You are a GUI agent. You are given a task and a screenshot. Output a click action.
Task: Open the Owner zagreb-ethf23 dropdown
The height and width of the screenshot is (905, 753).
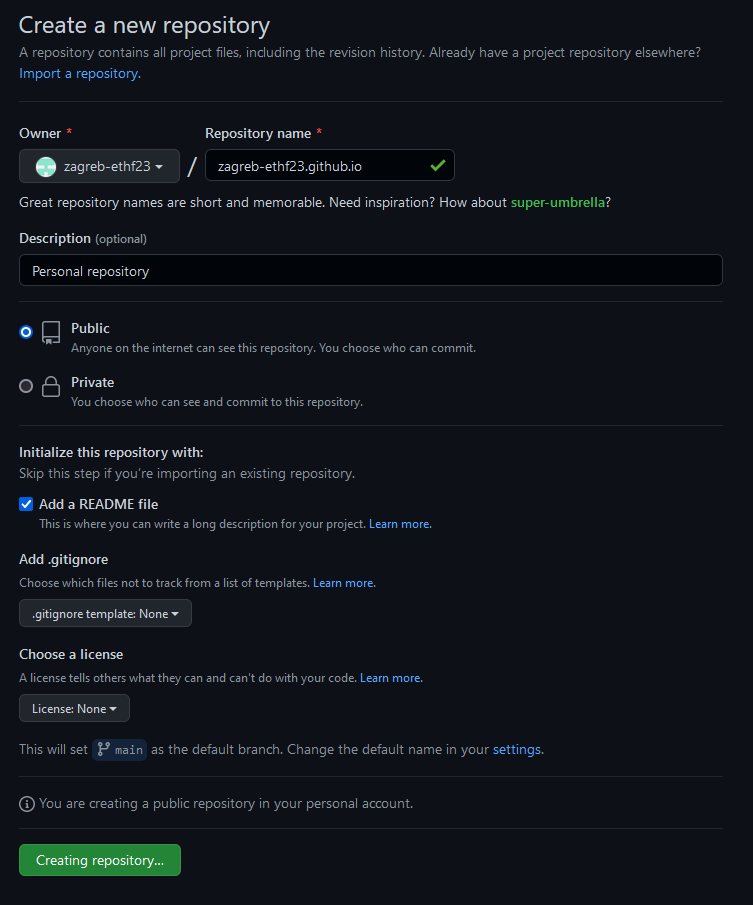(99, 166)
